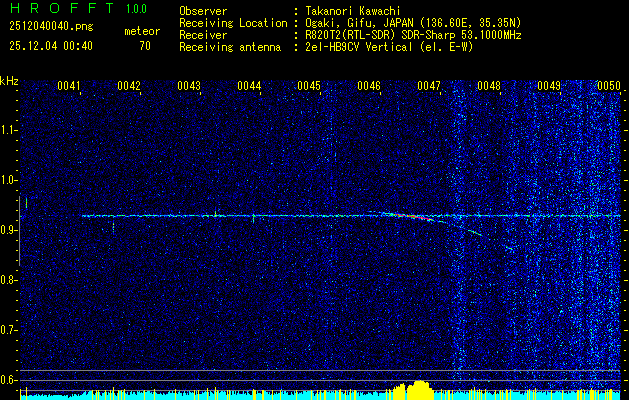
Task: Click the 0043 time marker
Action: point(189,86)
